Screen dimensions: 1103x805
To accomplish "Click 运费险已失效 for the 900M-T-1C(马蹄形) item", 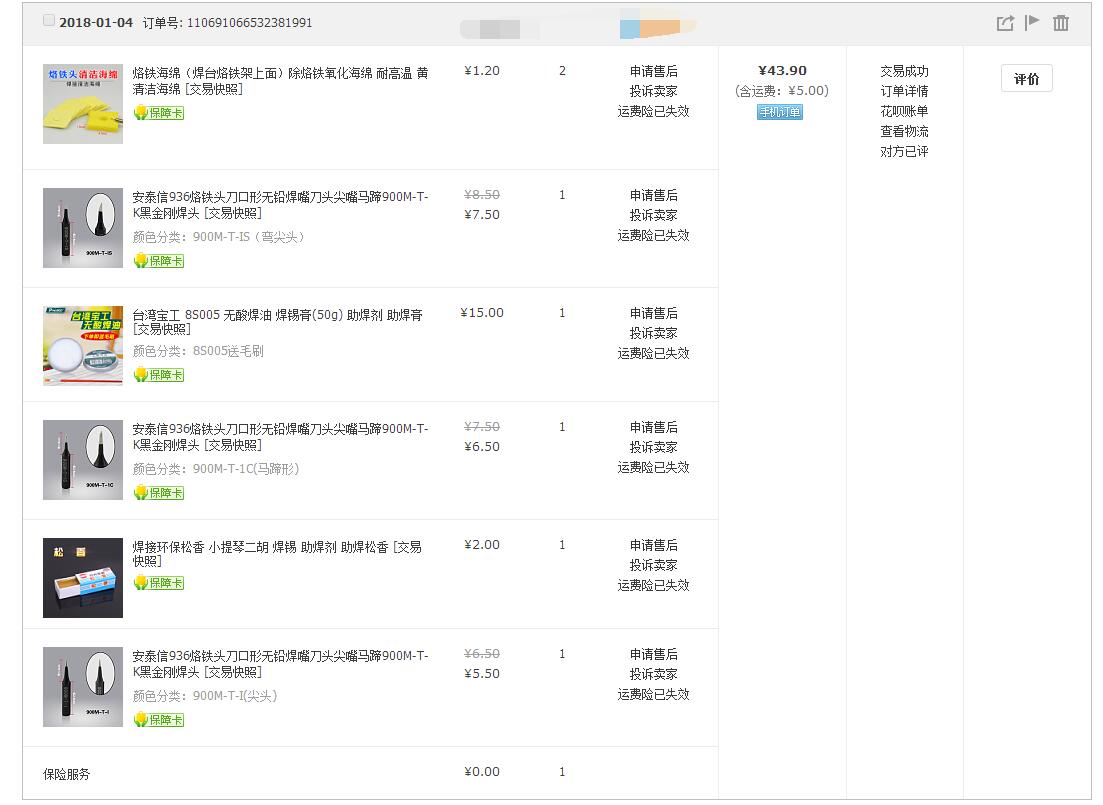I will click(x=653, y=468).
